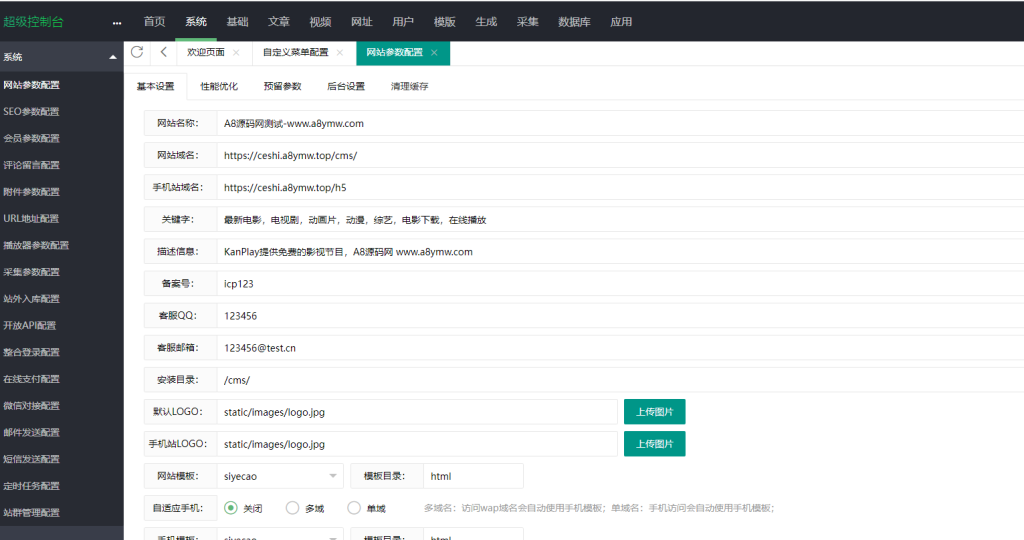Click the 关键字 input field
The height and width of the screenshot is (540, 1024).
[620, 219]
